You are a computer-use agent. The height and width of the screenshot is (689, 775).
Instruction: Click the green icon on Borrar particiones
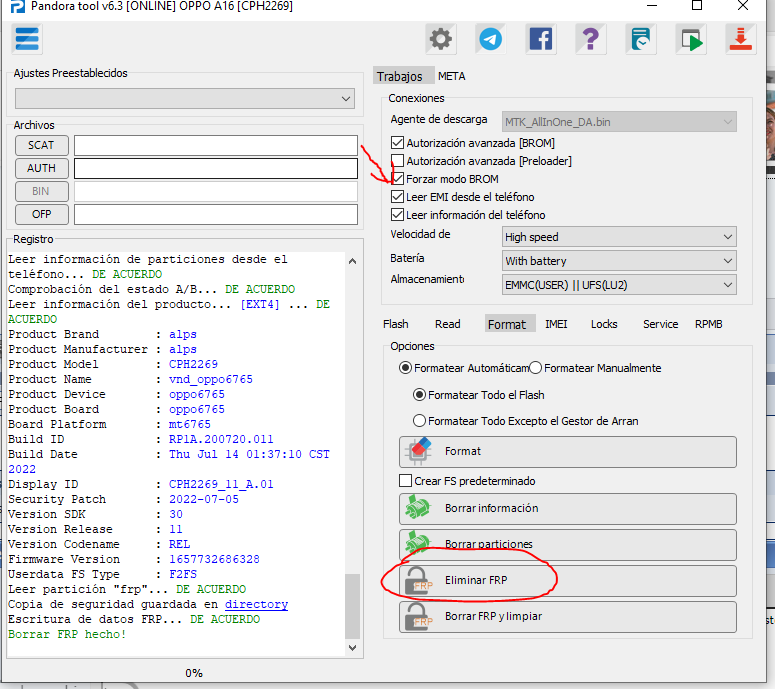pos(418,543)
